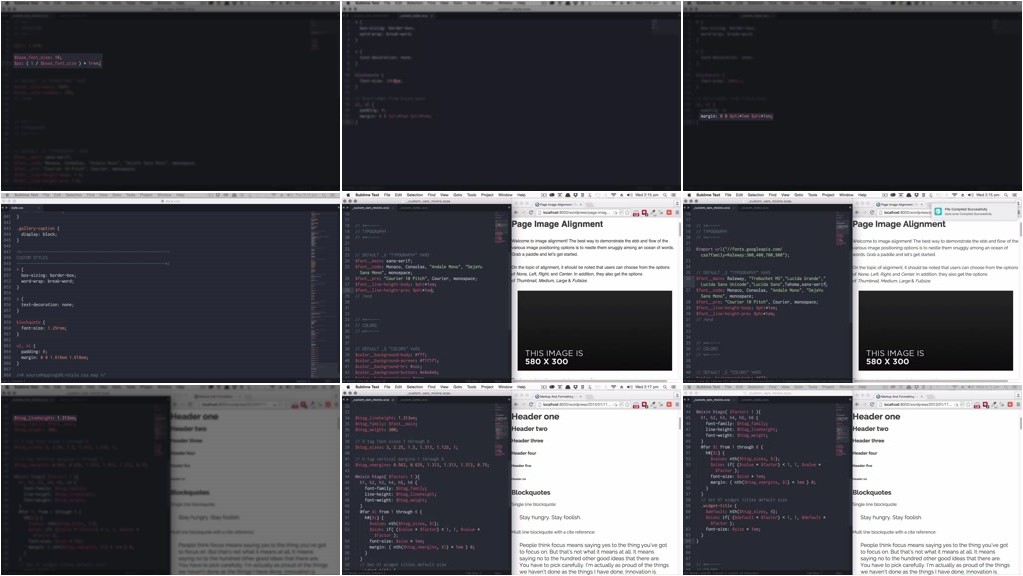Screen dimensions: 1023x576
Task: Click Blockquotes heading beside widget-title code
Action: click(872, 493)
